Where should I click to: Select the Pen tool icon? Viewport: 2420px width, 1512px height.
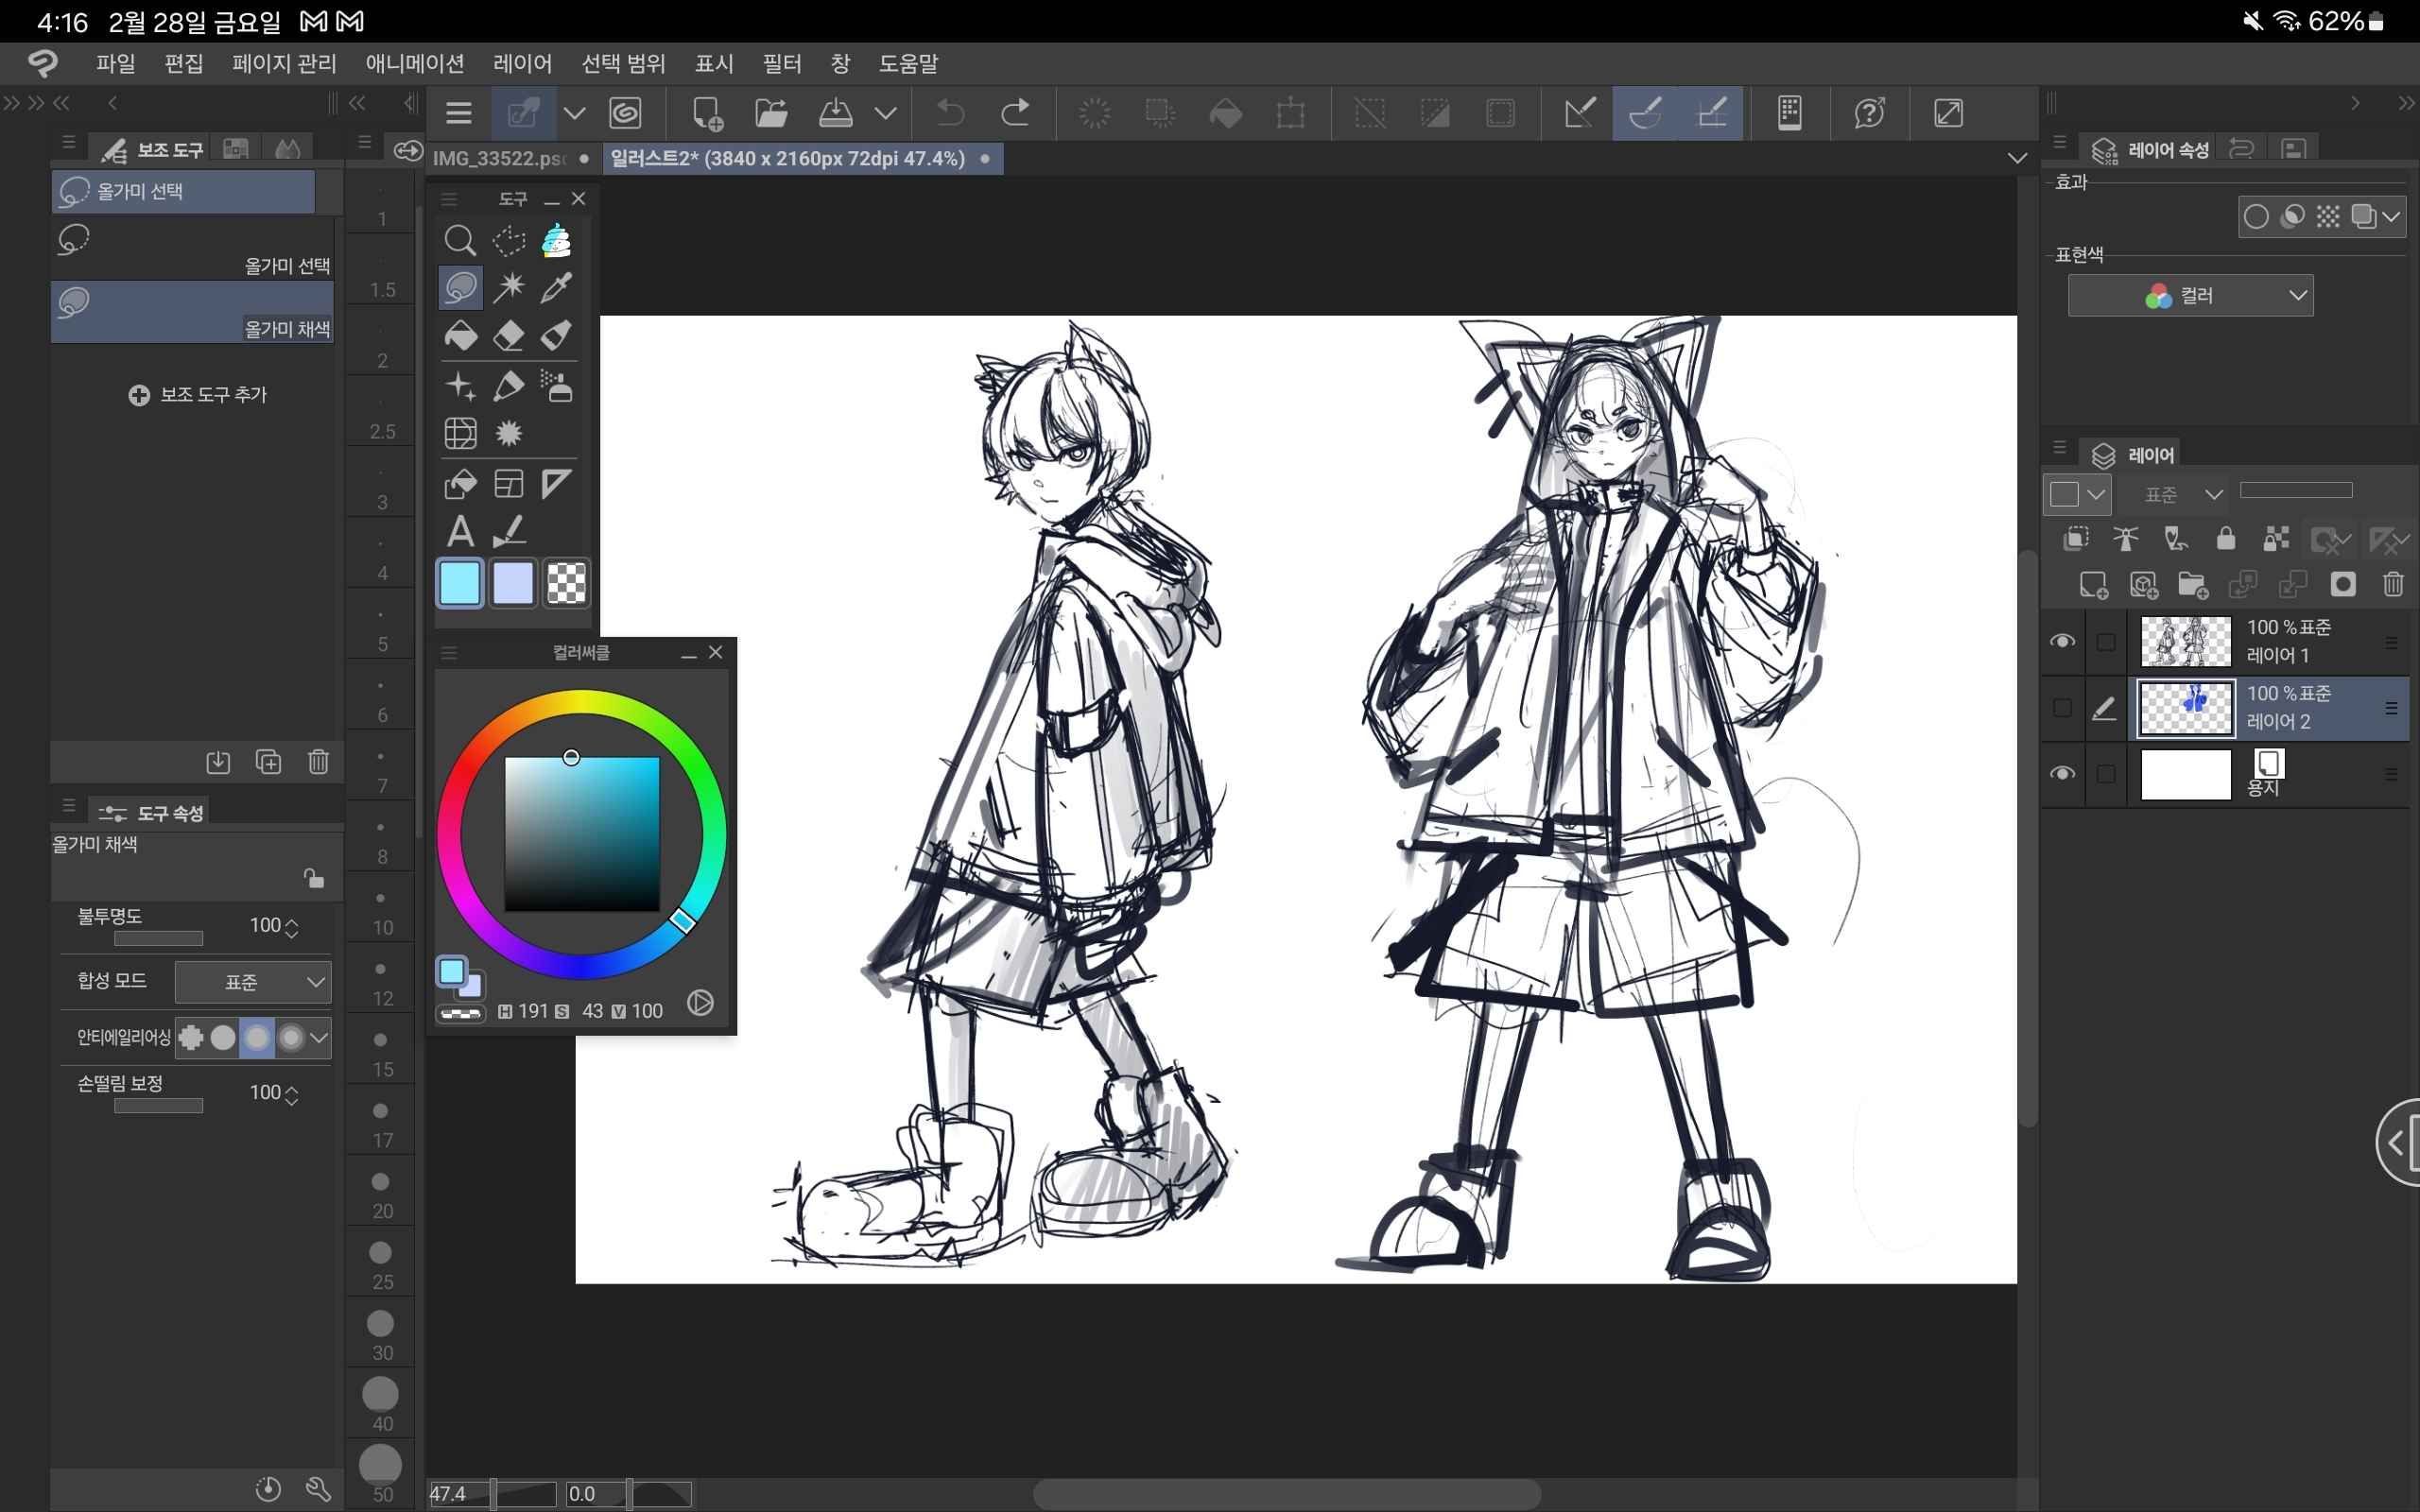tap(509, 386)
